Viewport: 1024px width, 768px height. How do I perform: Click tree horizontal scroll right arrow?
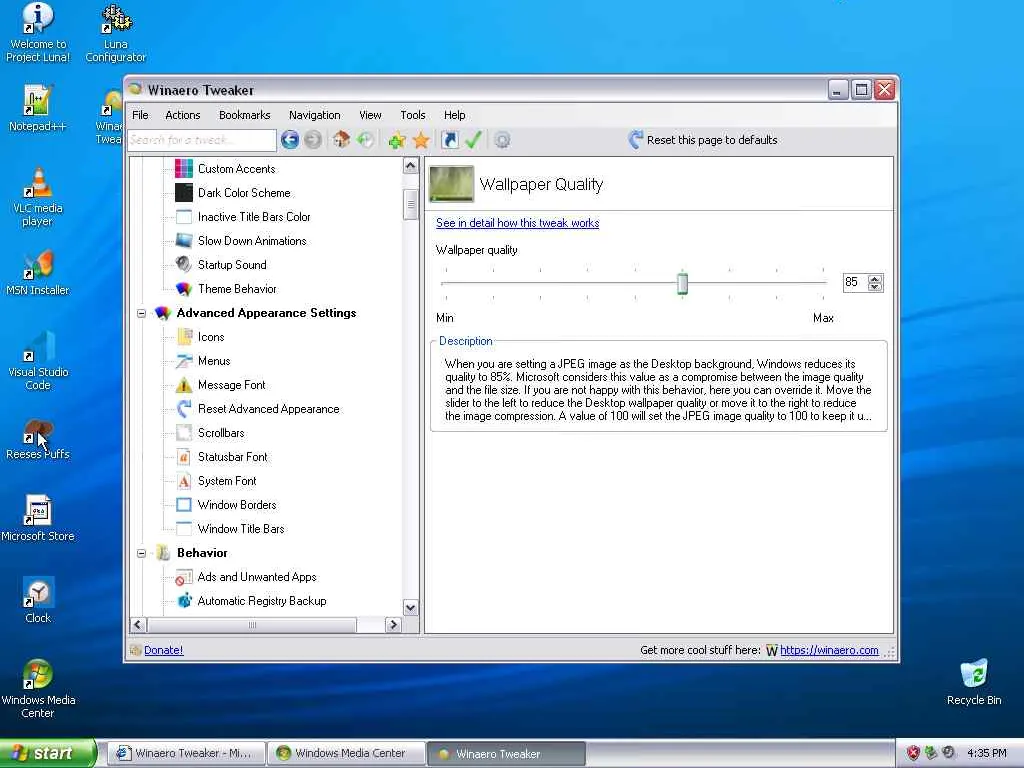tap(393, 625)
